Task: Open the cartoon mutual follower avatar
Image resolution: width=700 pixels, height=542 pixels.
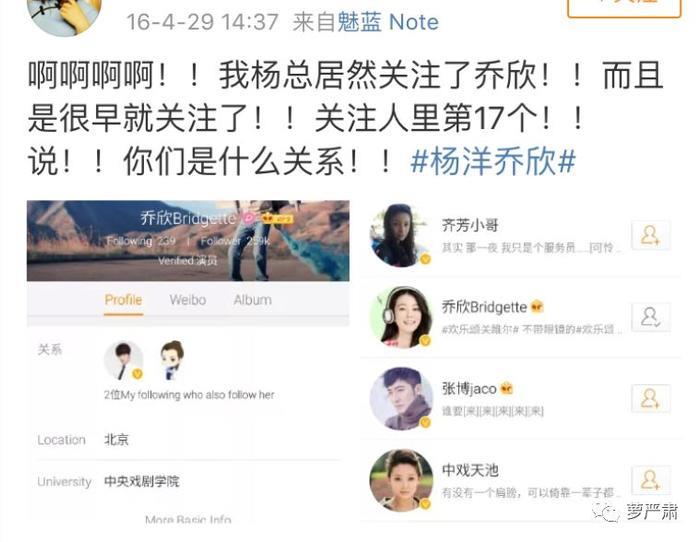Action: point(172,361)
